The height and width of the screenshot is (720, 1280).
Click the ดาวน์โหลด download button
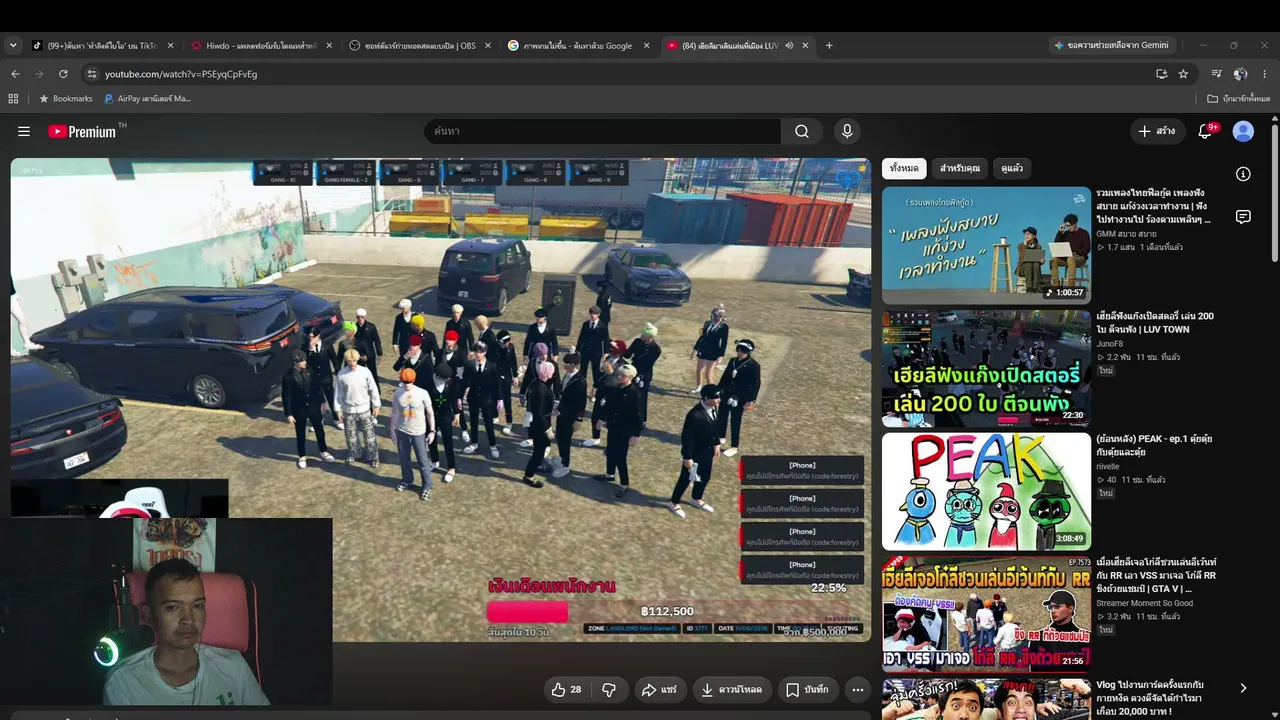tap(731, 689)
